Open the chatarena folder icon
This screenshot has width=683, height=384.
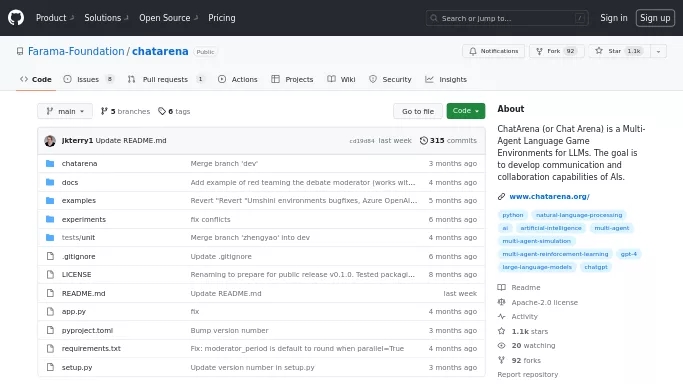50,164
